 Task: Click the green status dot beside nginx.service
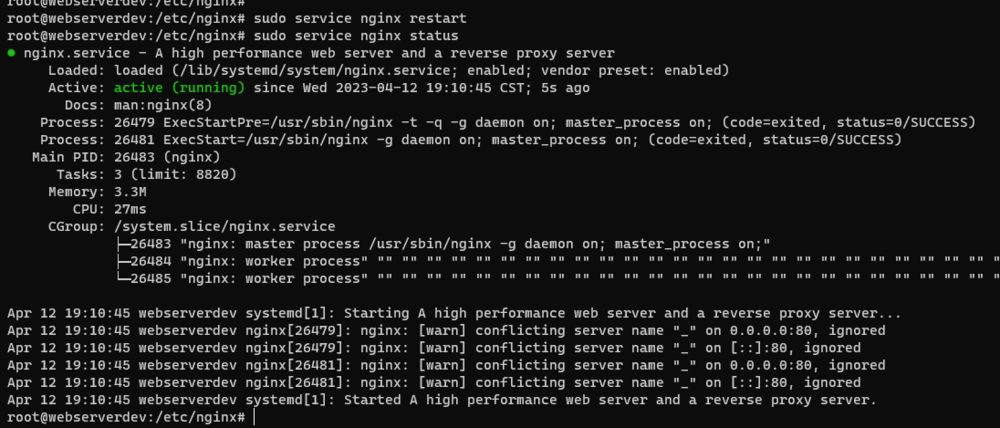pyautogui.click(x=10, y=52)
